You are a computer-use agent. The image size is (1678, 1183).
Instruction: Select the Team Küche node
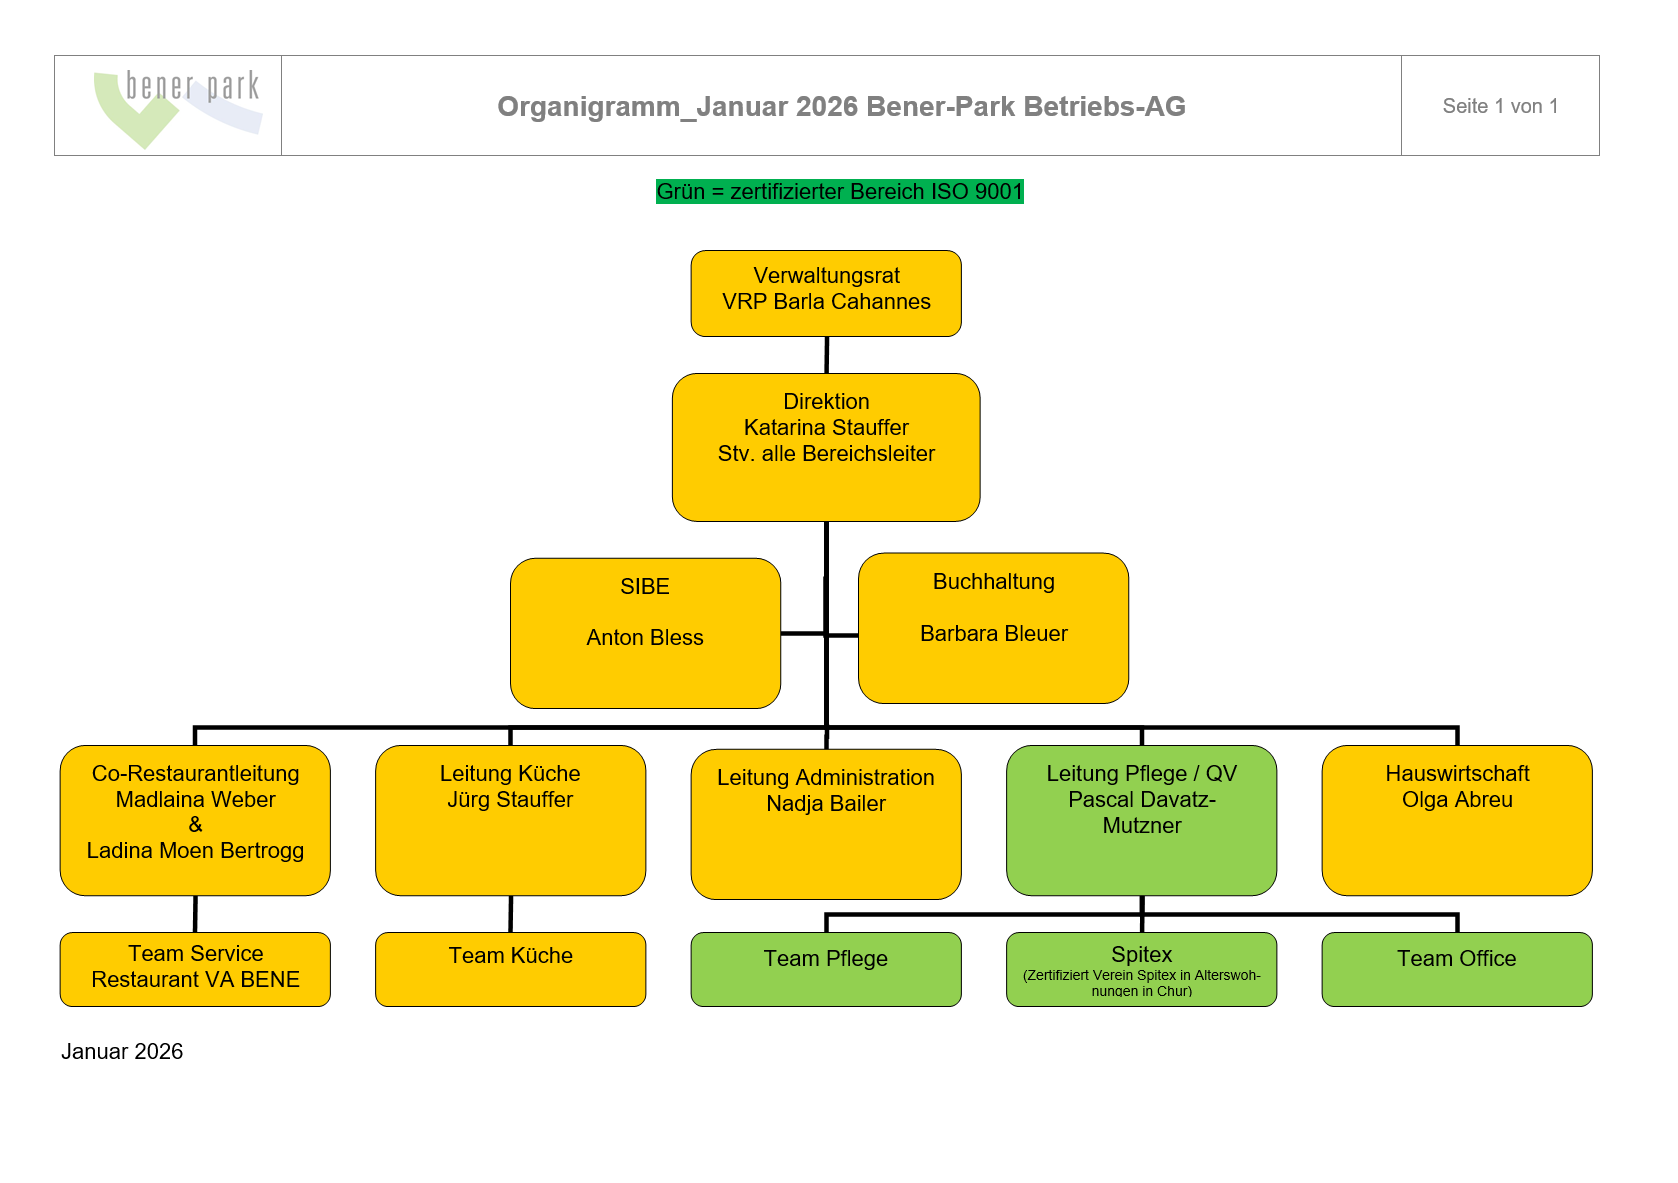point(510,968)
